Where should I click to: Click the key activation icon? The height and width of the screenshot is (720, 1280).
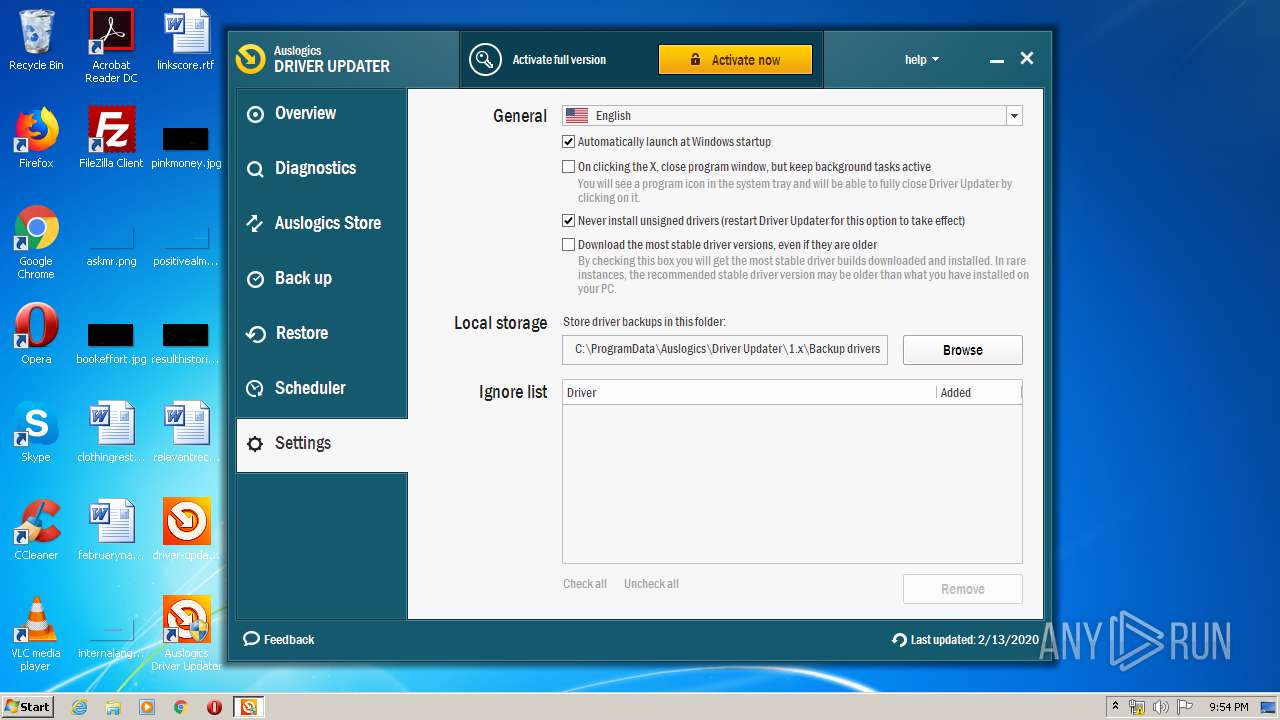pyautogui.click(x=485, y=60)
